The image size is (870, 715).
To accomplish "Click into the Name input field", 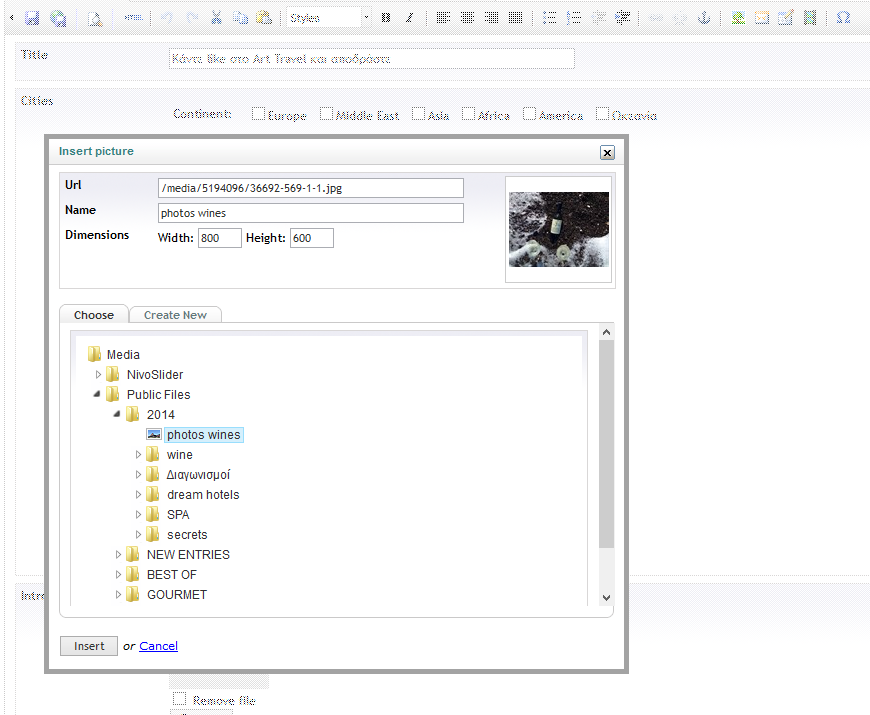I will (311, 213).
